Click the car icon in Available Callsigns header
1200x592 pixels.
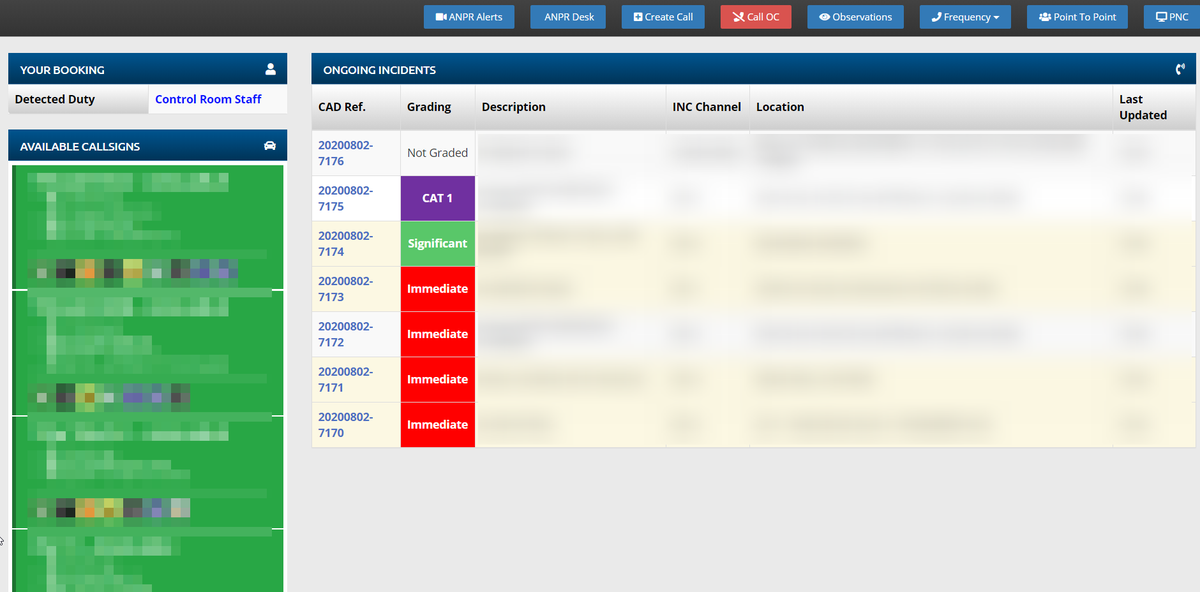(x=270, y=146)
